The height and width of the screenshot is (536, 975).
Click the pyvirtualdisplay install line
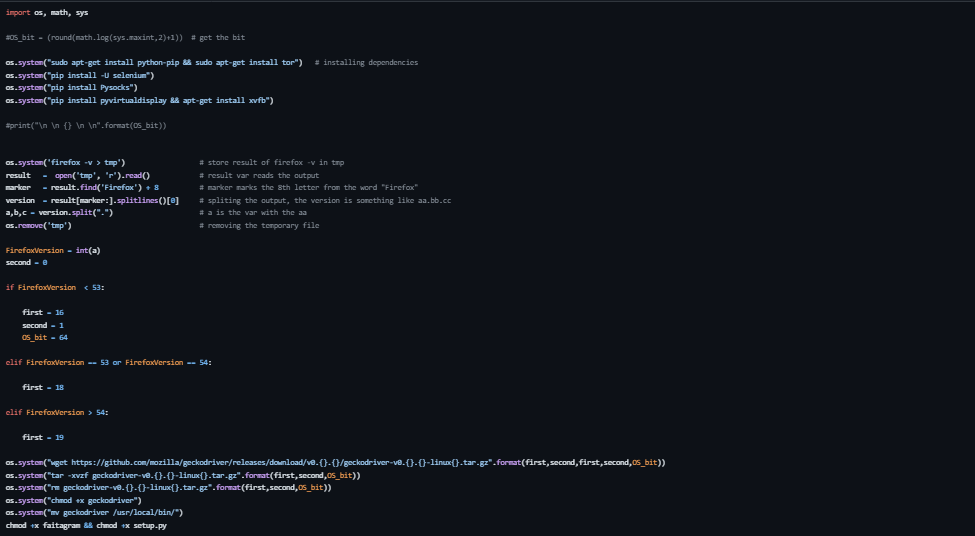tap(139, 100)
